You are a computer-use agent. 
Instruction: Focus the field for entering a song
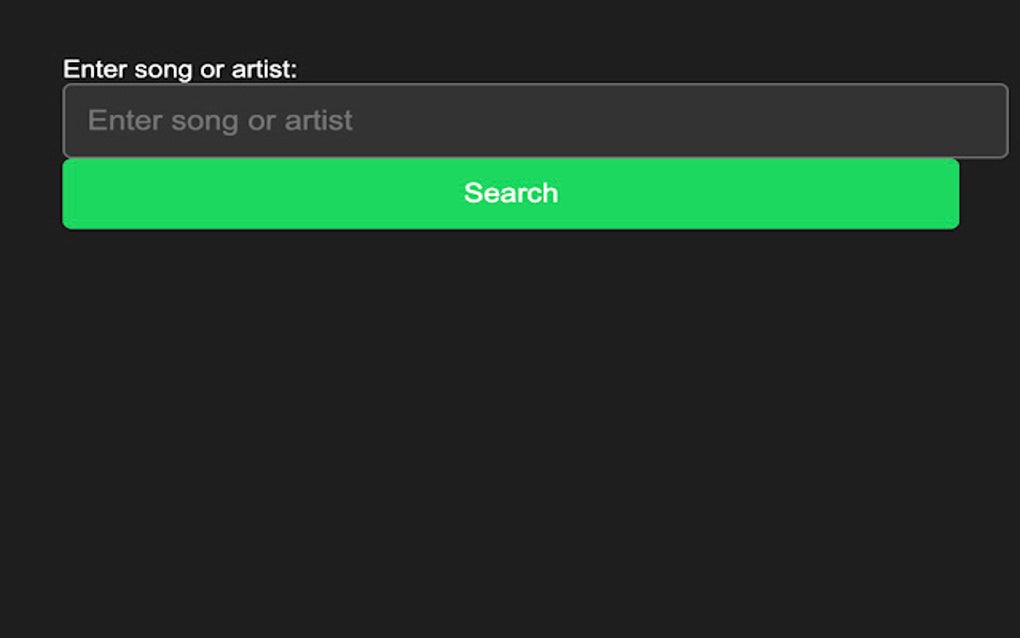point(535,121)
